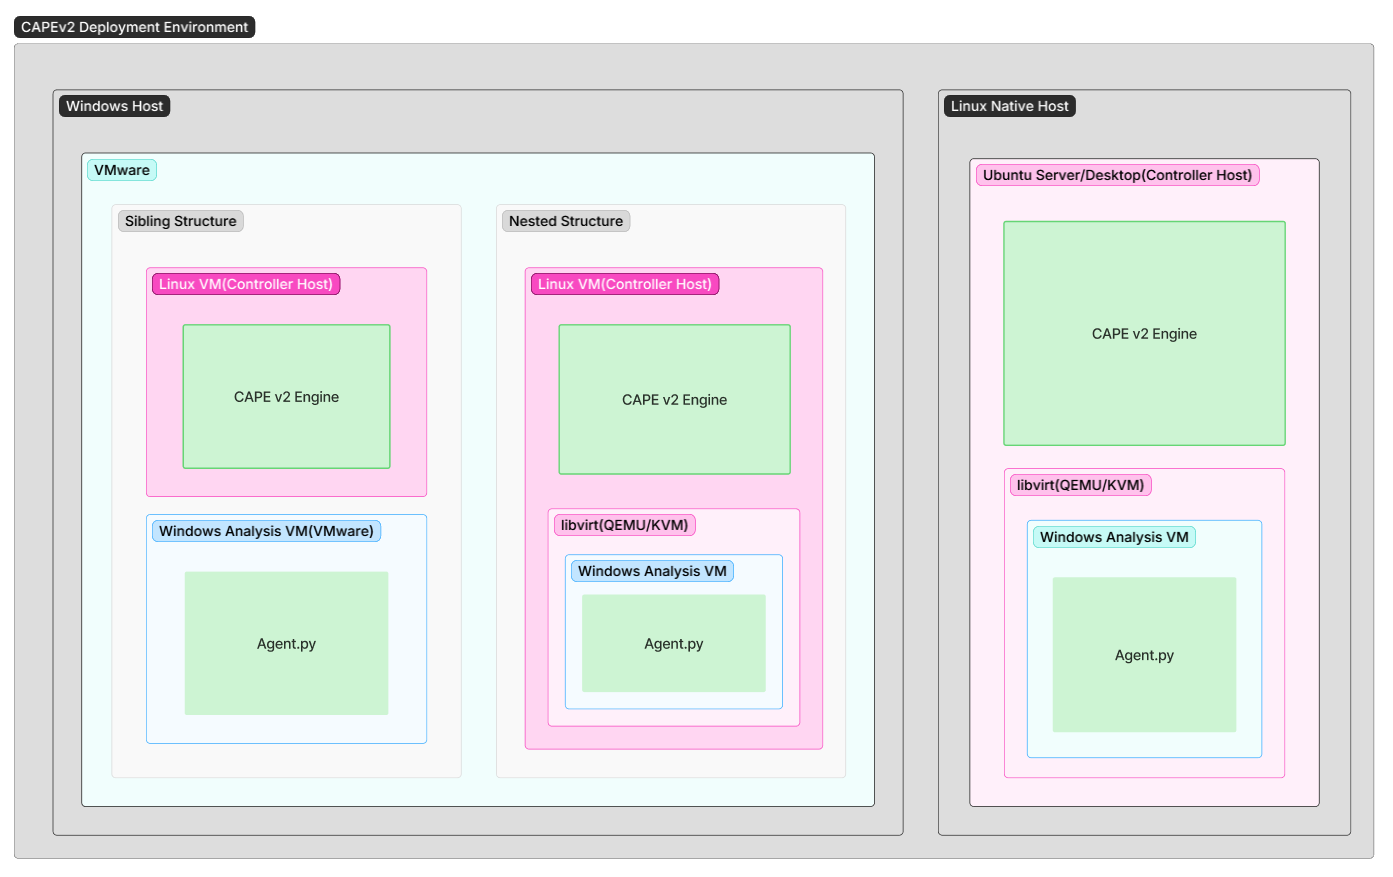Select the Nested Structure label
This screenshot has width=1393, height=877.
tap(565, 221)
